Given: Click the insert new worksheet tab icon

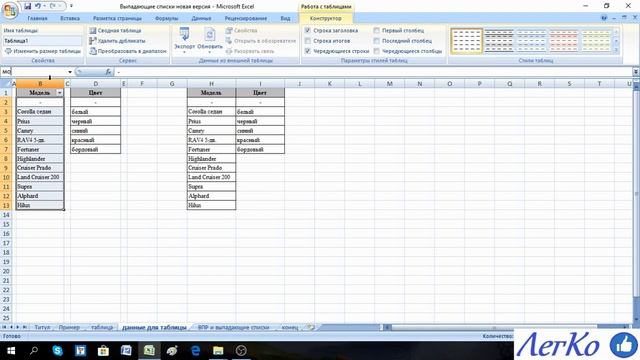Looking at the screenshot, I should pos(311,327).
